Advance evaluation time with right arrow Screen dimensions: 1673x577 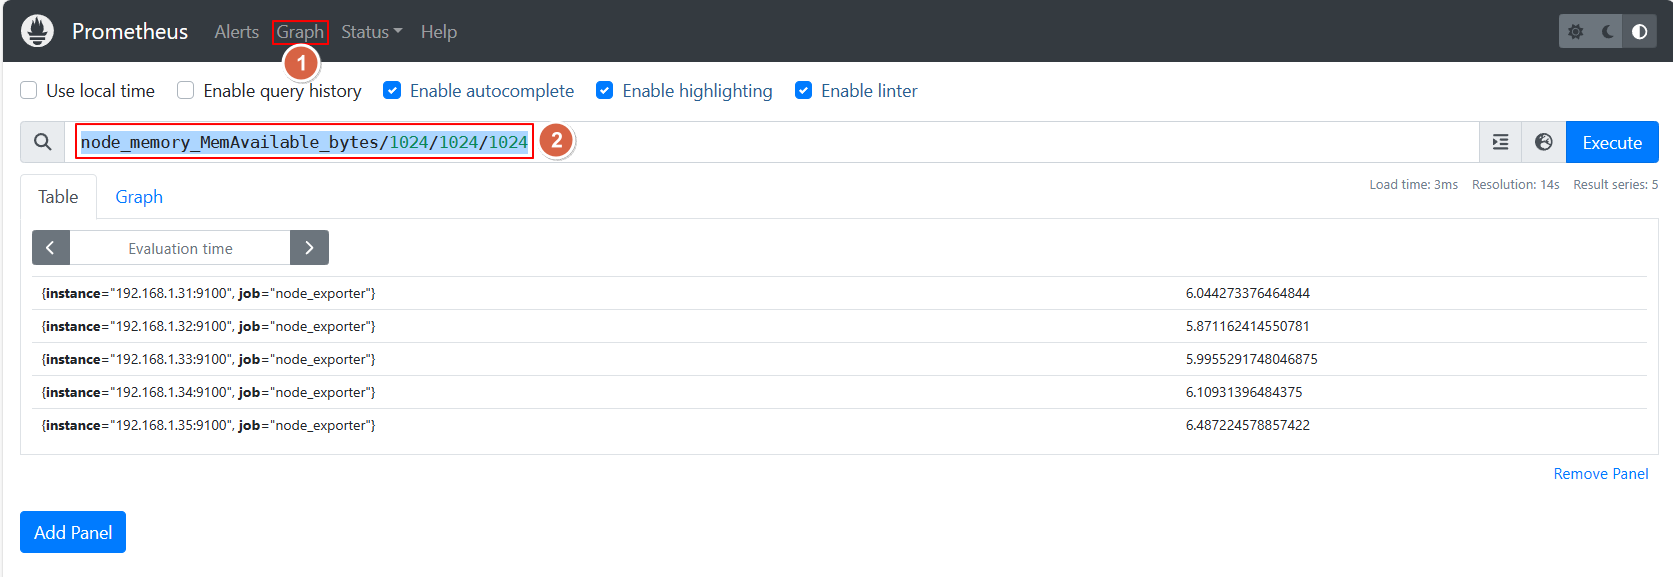coord(309,248)
